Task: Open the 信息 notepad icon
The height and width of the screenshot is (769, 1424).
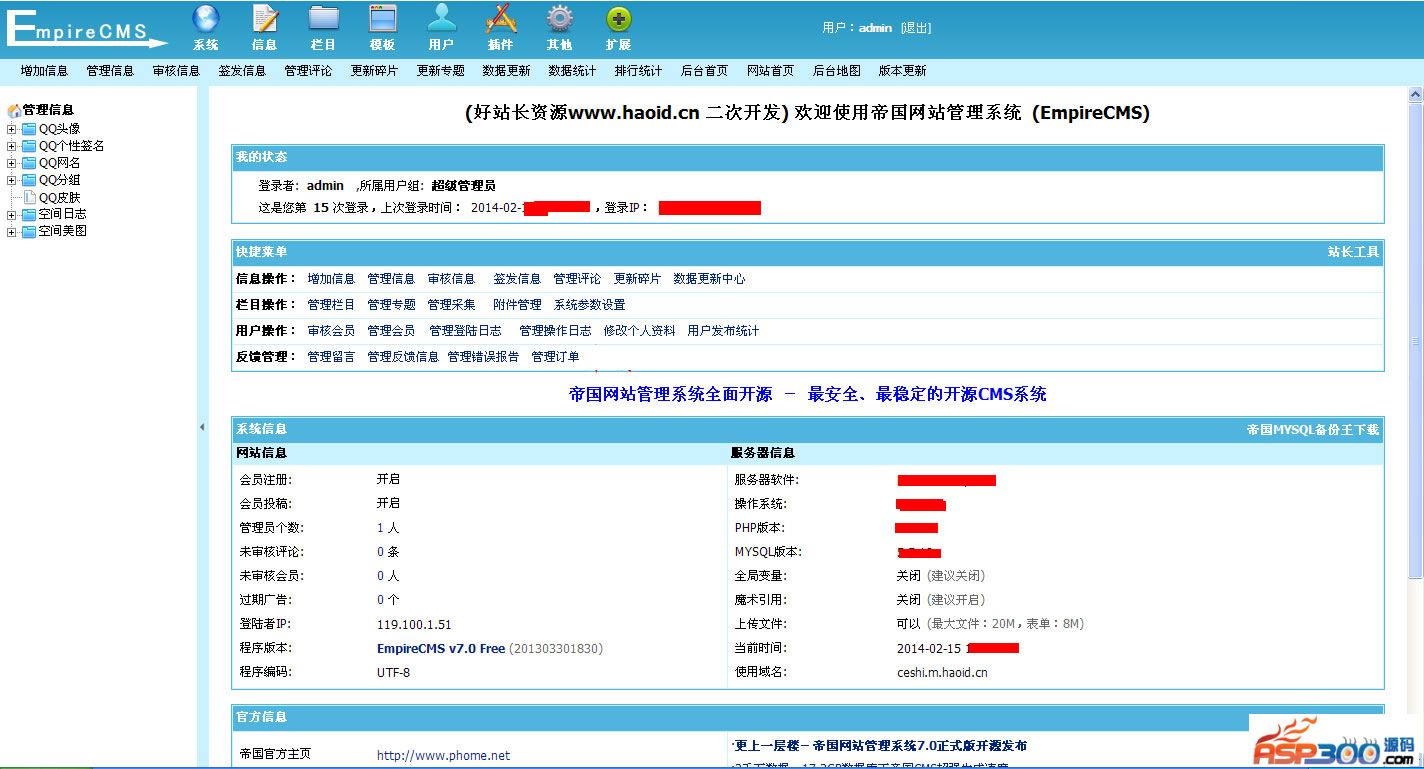Action: [x=264, y=19]
